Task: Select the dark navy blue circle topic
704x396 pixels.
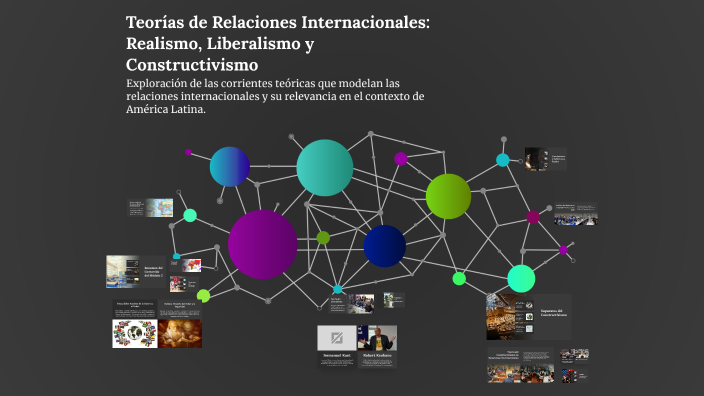Action: (385, 246)
